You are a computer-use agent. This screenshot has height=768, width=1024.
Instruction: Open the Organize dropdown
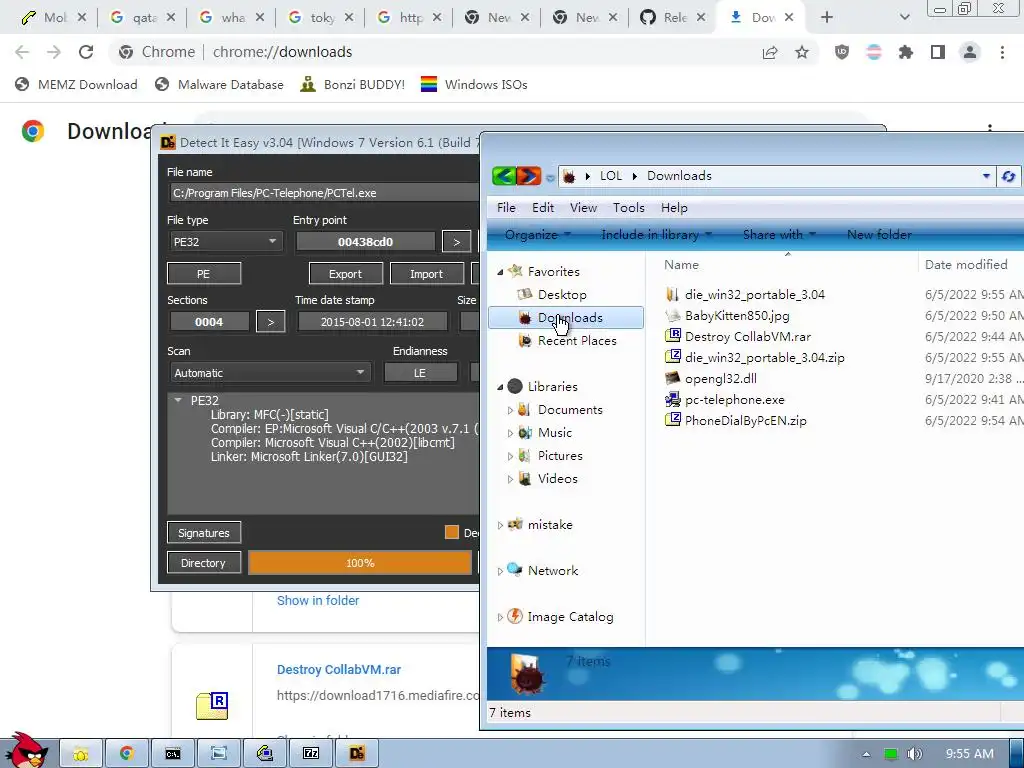537,234
